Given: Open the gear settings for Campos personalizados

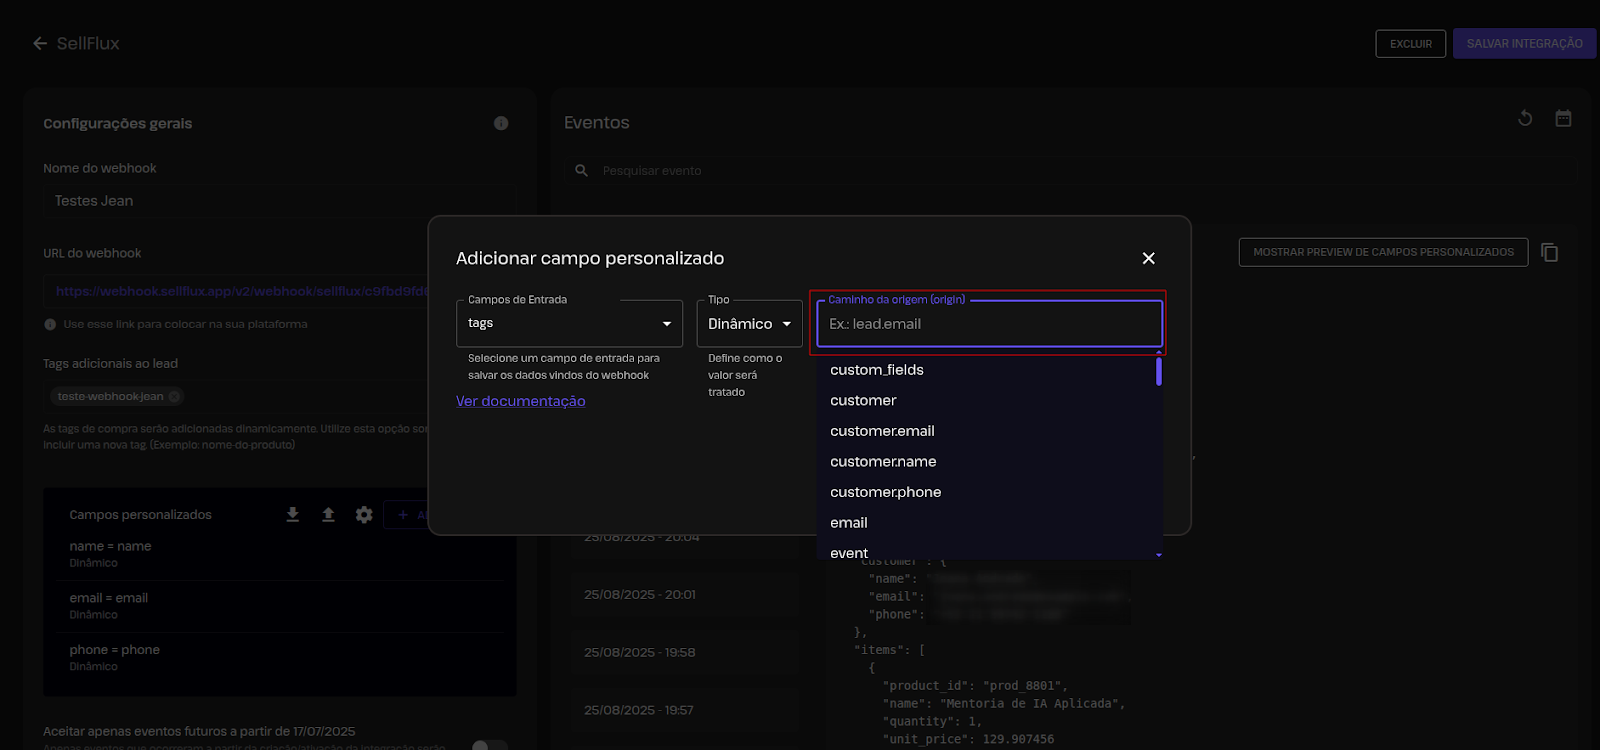Looking at the screenshot, I should pos(364,514).
